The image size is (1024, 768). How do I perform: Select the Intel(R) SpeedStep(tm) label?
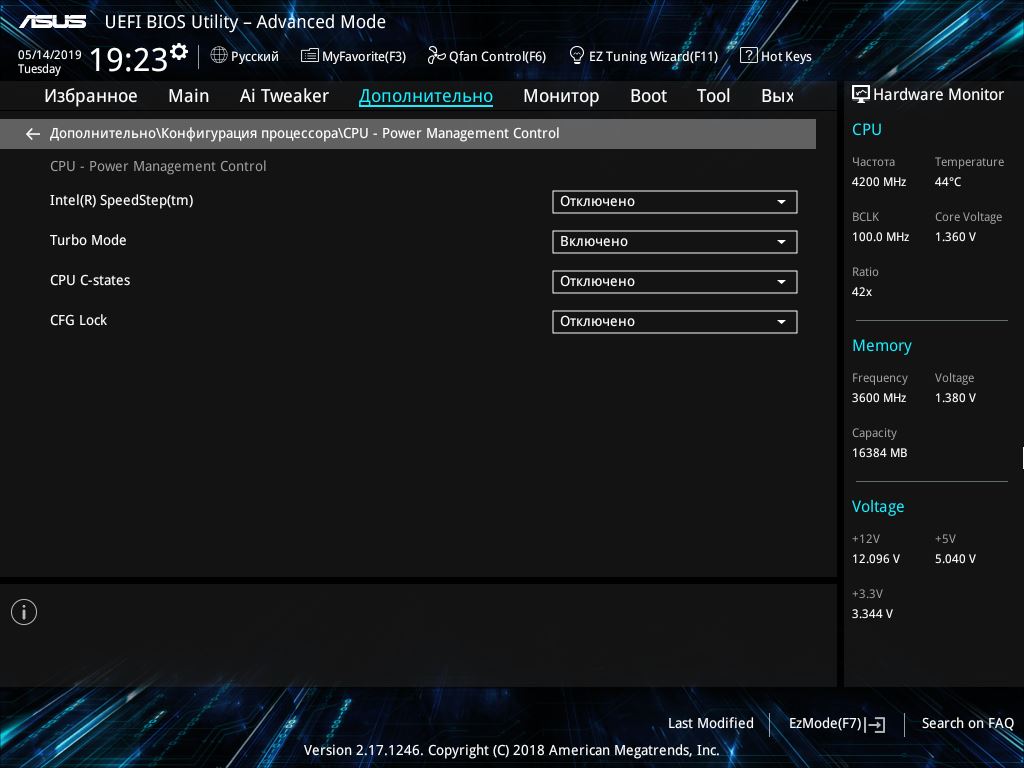click(x=121, y=200)
